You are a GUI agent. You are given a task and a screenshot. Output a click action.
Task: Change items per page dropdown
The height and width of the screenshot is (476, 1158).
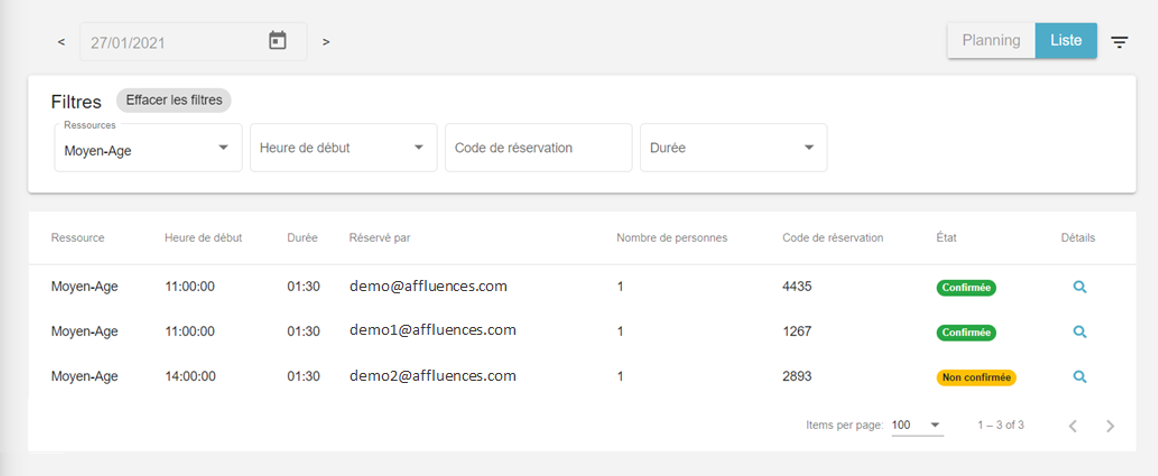pos(917,425)
